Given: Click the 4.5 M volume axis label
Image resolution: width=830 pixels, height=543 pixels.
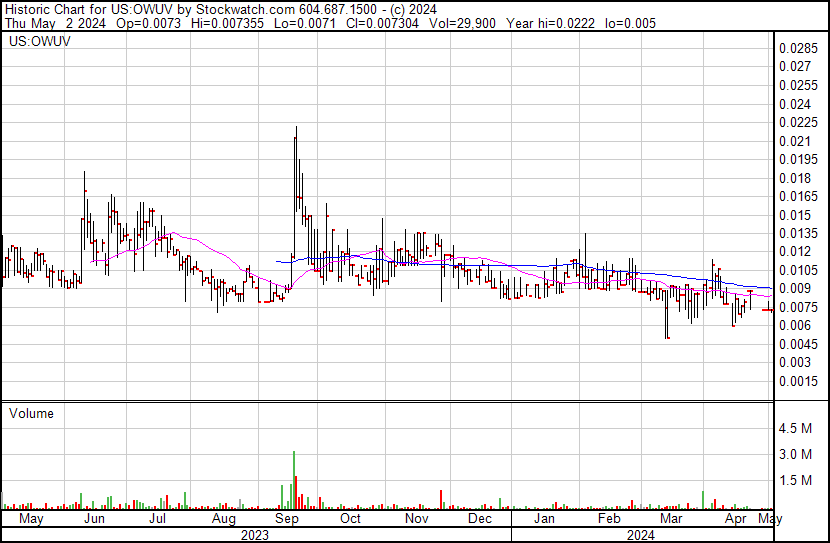Looking at the screenshot, I should (795, 429).
